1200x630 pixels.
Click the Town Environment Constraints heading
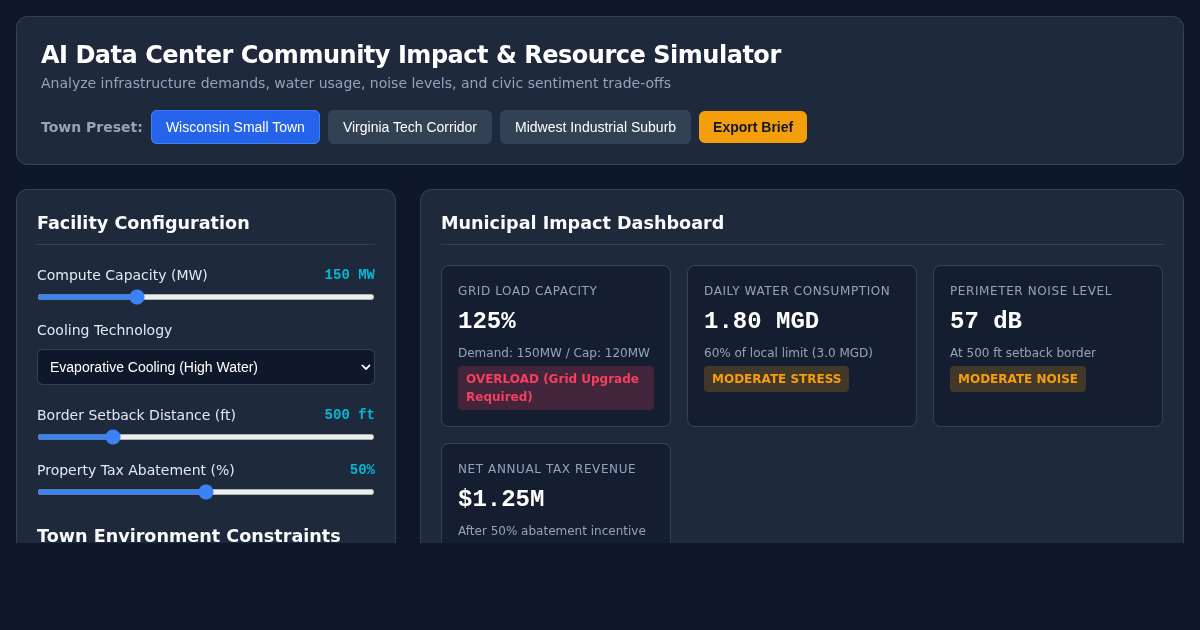point(189,535)
